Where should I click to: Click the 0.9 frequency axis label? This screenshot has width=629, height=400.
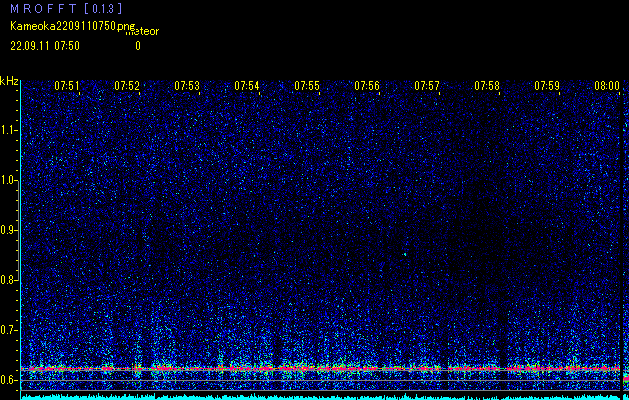pos(8,230)
